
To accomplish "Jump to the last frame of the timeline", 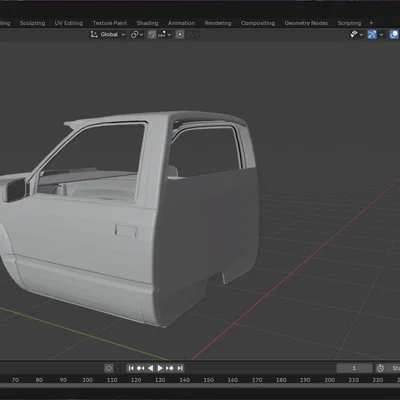I will [180, 368].
